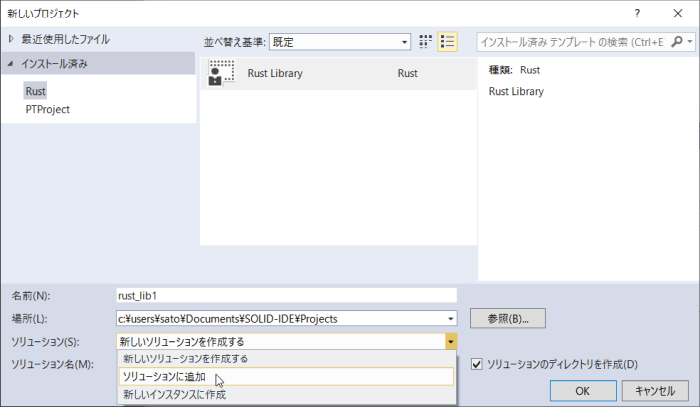Collapse the installed templates node

point(11,63)
